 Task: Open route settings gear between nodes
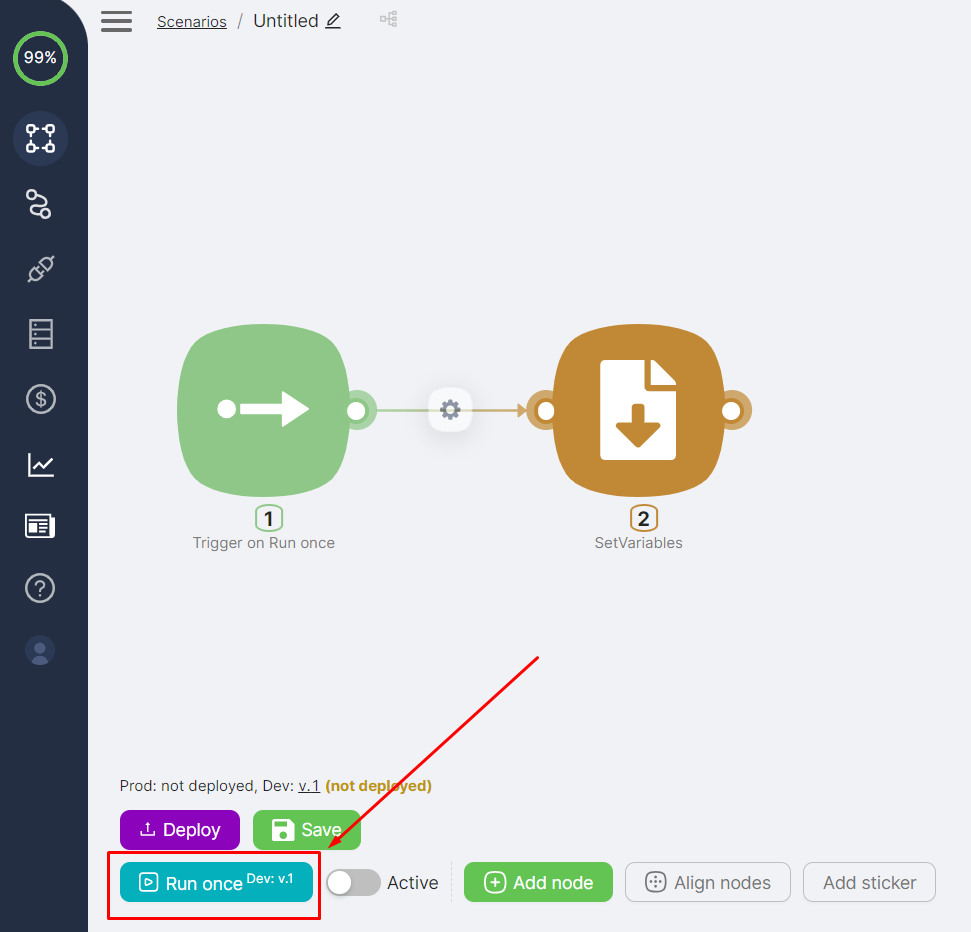click(450, 410)
